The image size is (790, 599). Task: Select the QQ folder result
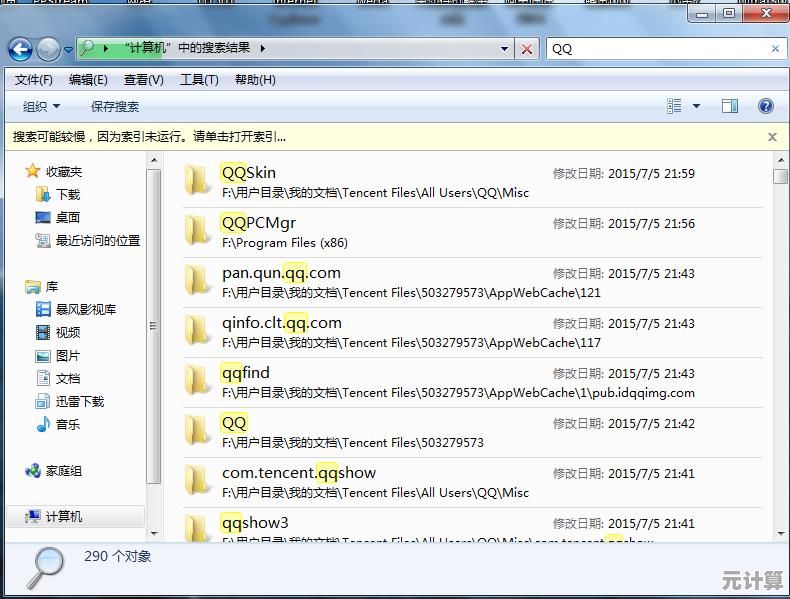click(x=473, y=432)
